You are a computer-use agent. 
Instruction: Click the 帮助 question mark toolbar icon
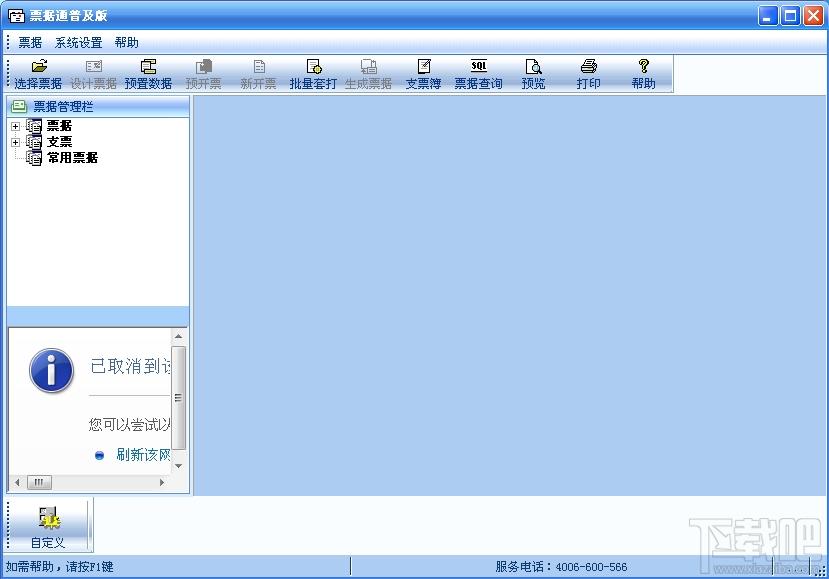(643, 74)
